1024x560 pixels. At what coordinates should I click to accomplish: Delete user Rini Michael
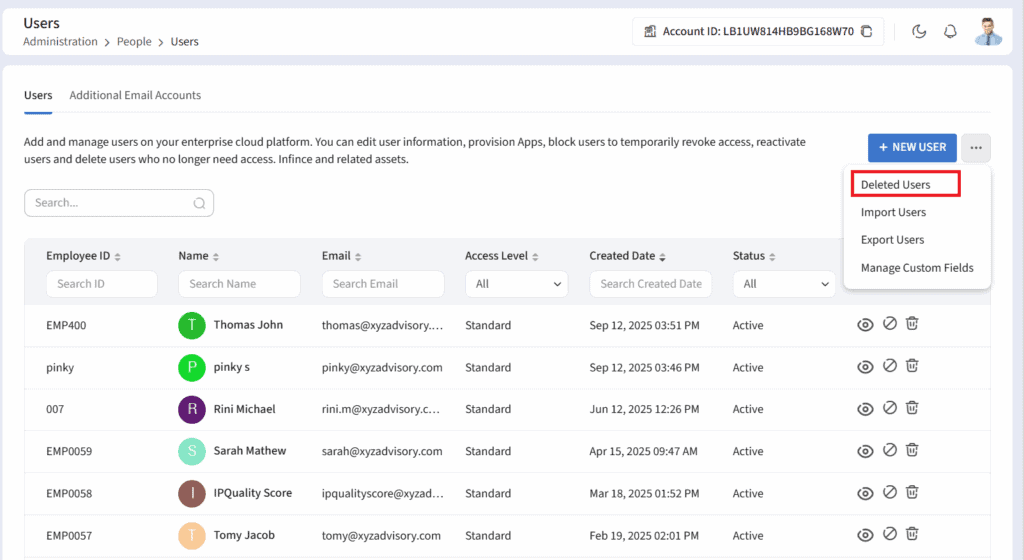912,408
